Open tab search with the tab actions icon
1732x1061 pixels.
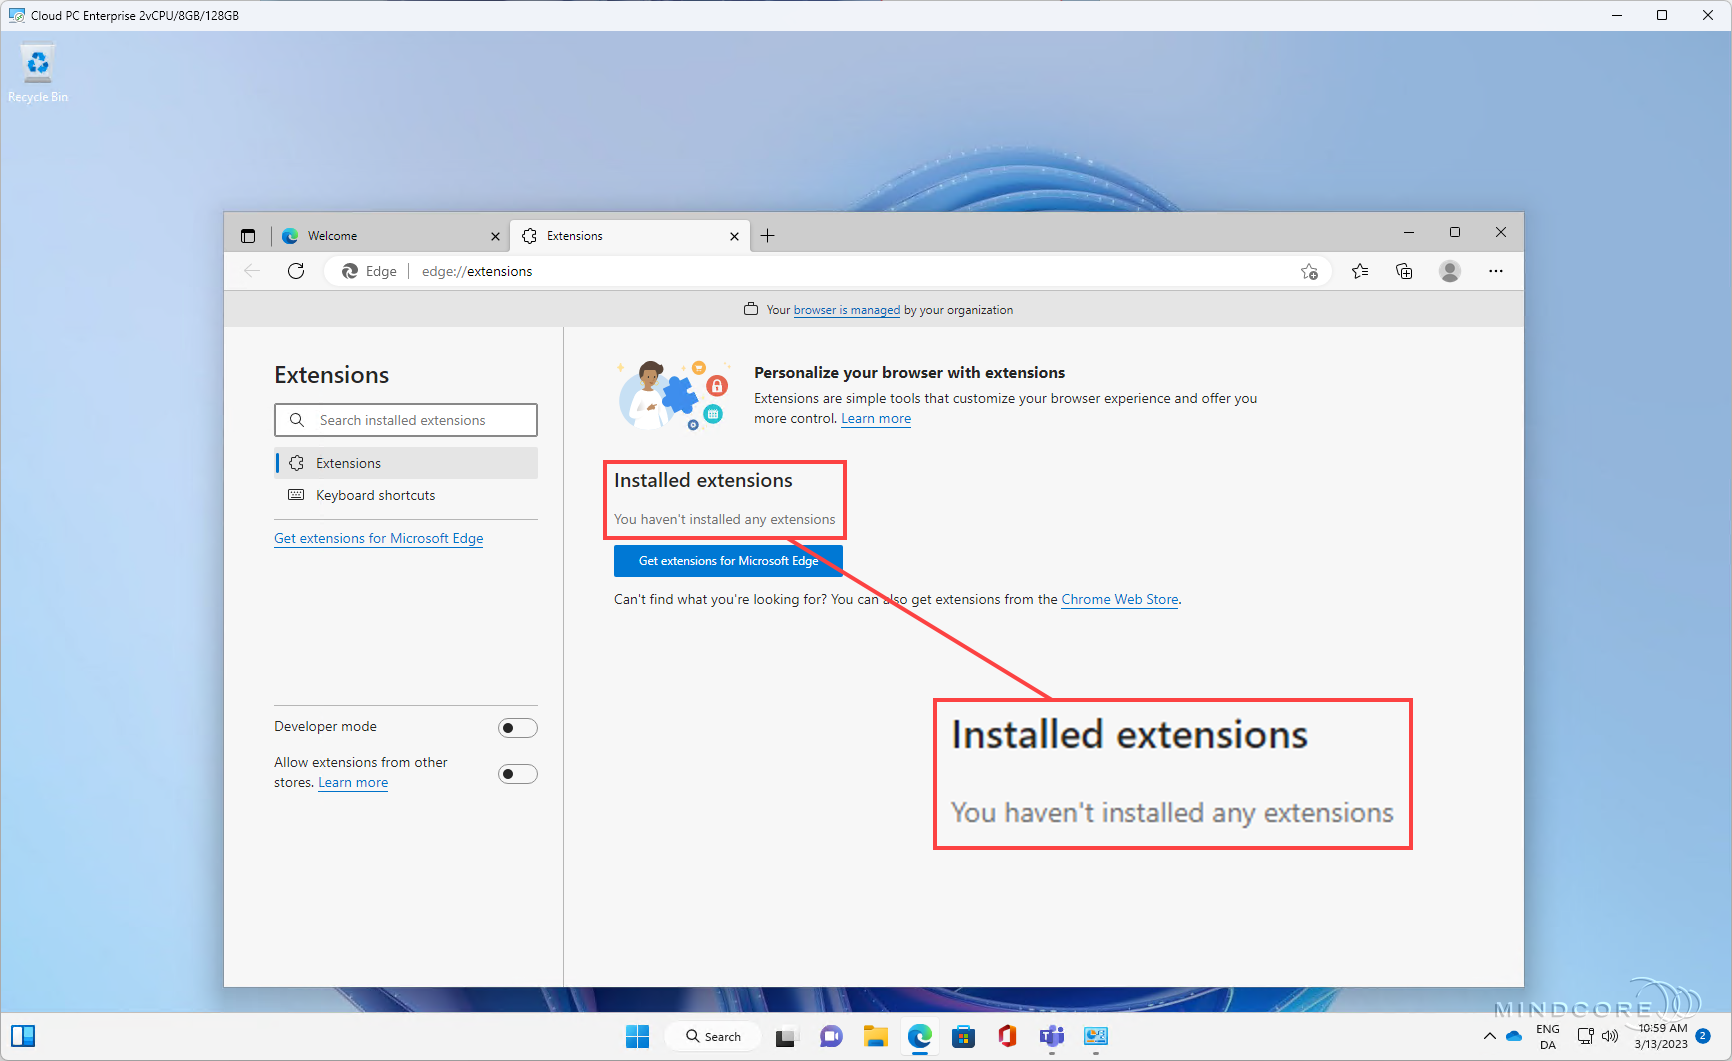coord(248,235)
